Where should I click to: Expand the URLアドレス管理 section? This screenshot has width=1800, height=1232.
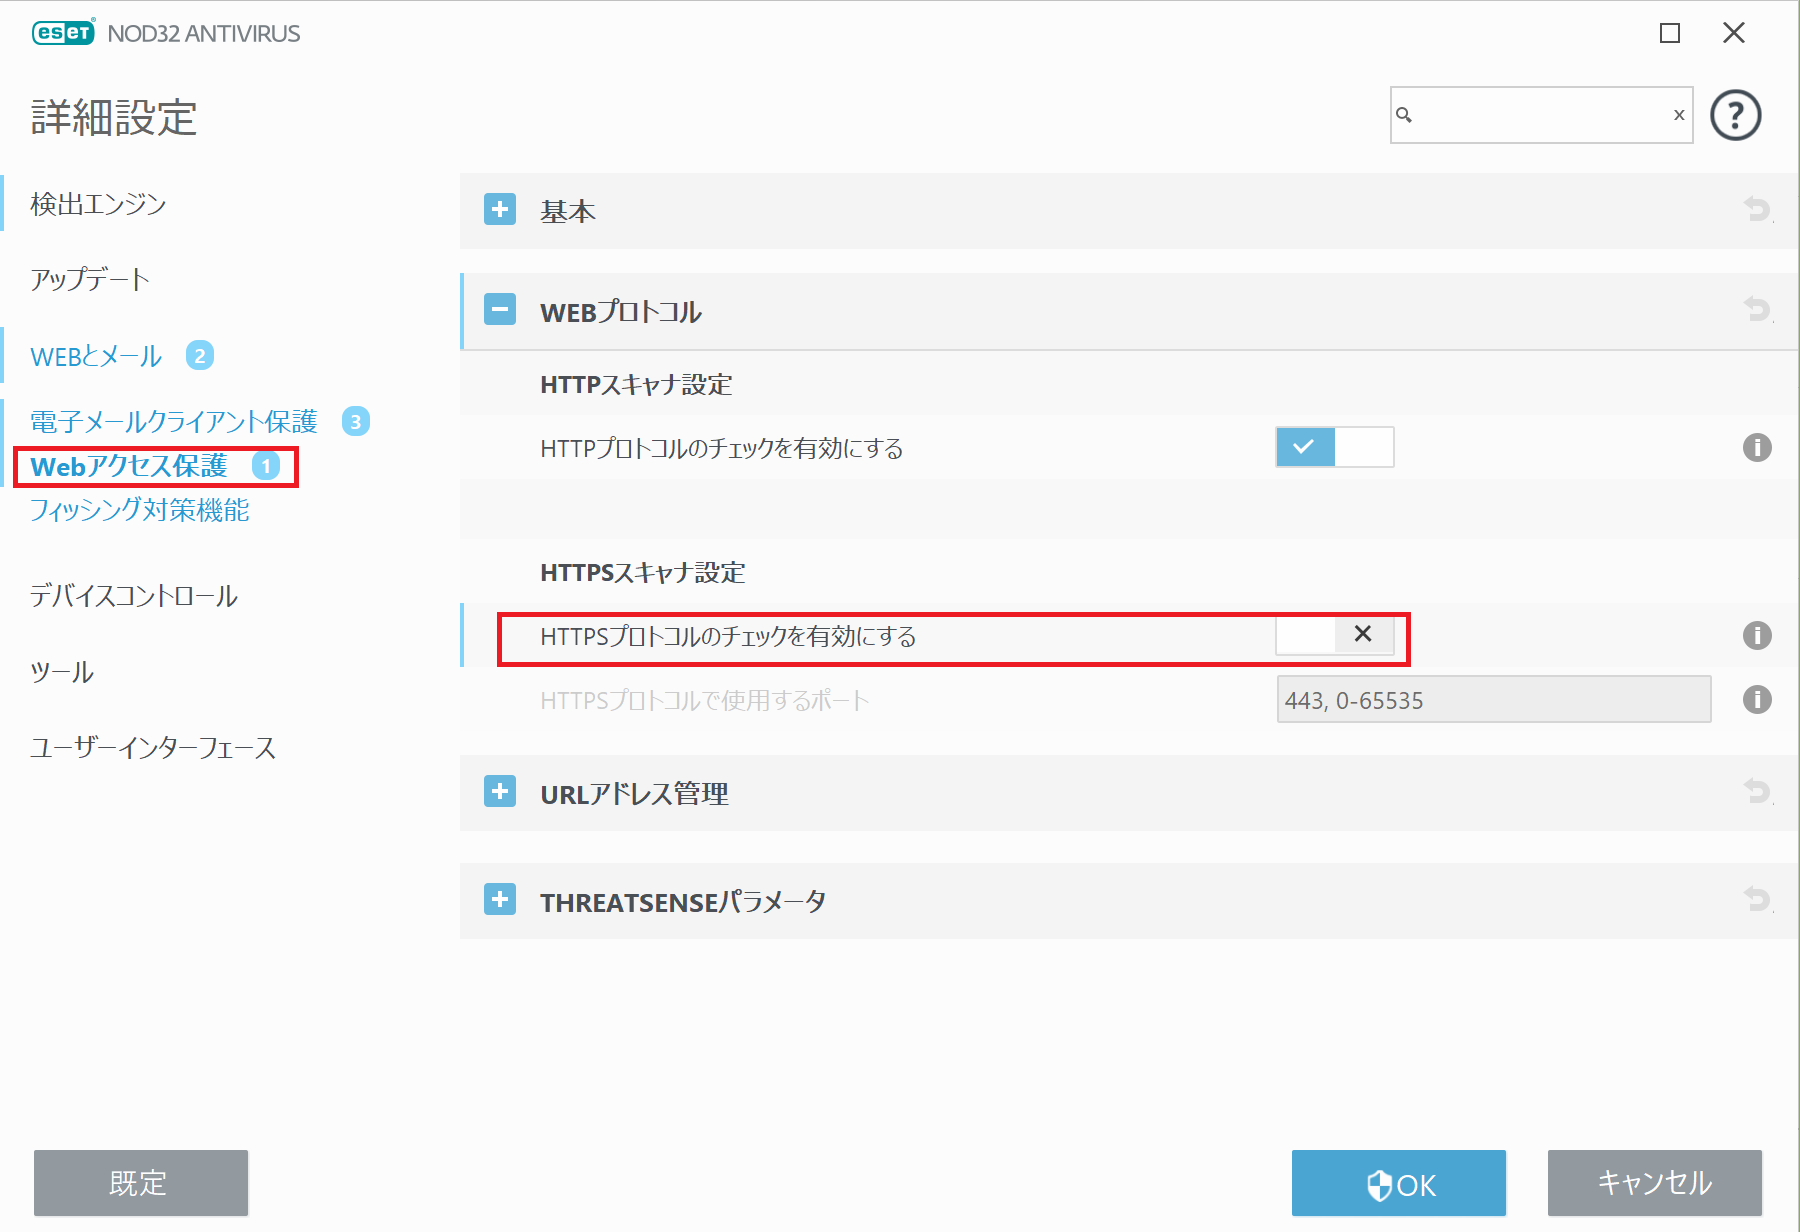[500, 792]
